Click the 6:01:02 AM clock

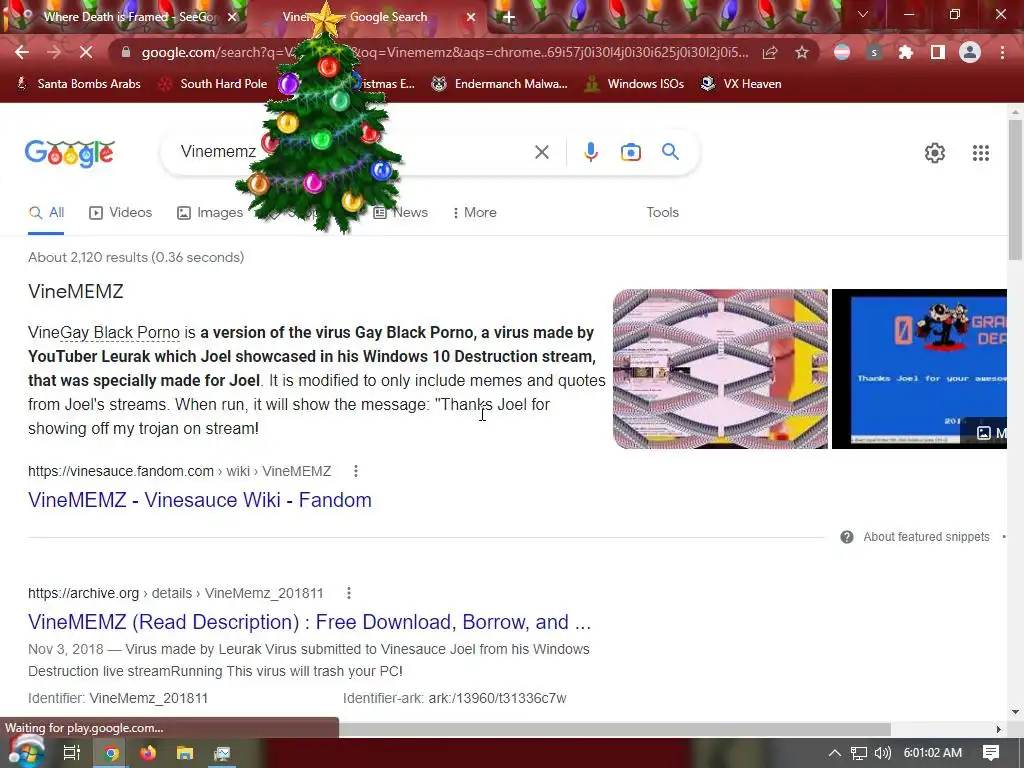point(933,753)
